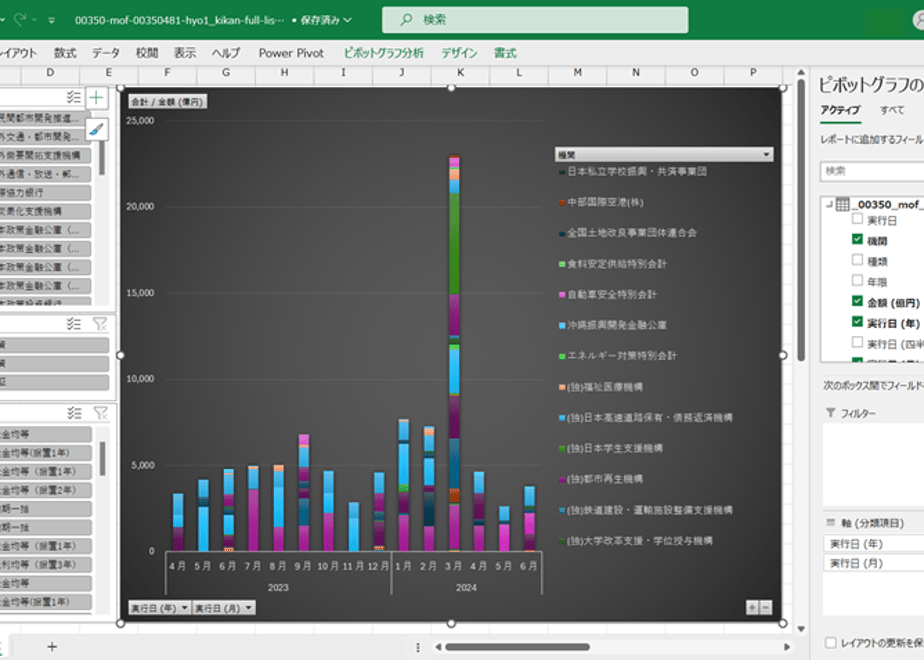Open the chart styles brush button
Image resolution: width=924 pixels, height=660 pixels.
click(x=97, y=129)
